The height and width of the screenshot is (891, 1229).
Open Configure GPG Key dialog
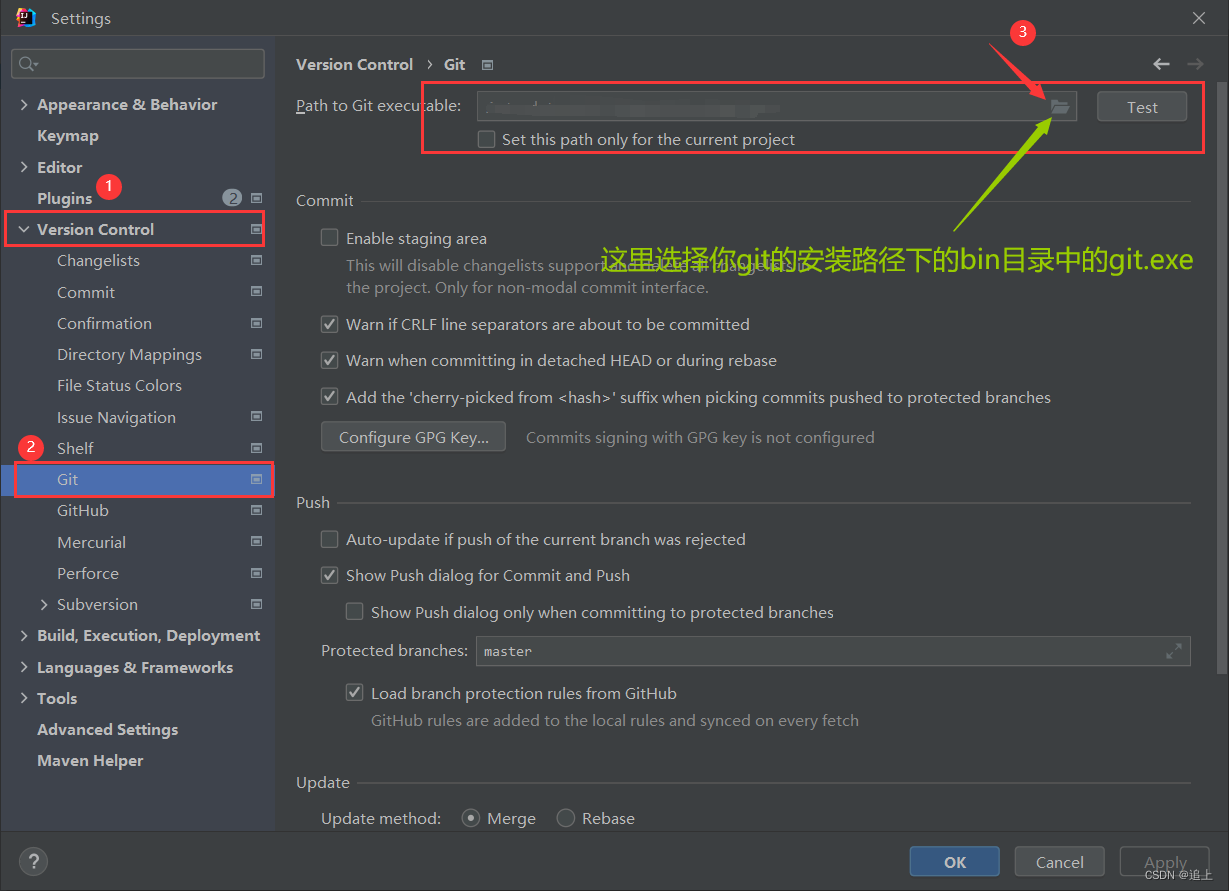pyautogui.click(x=413, y=436)
